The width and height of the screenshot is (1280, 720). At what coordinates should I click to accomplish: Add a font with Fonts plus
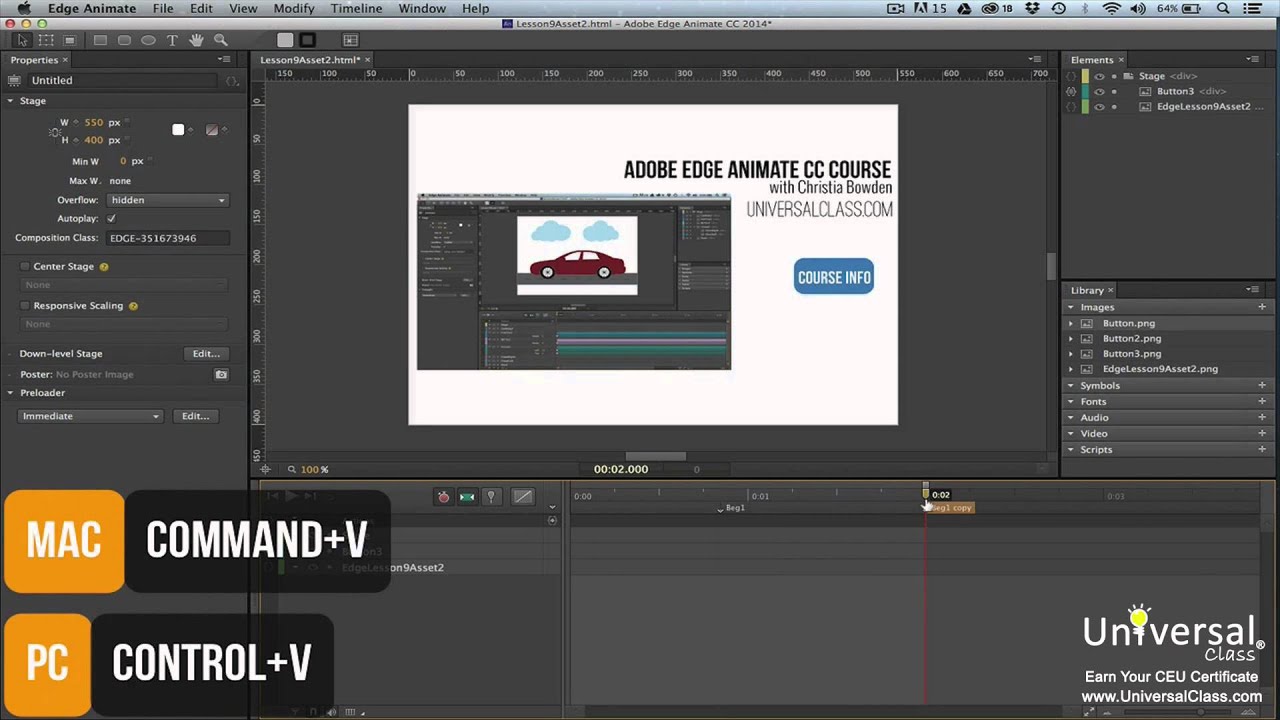tap(1262, 401)
